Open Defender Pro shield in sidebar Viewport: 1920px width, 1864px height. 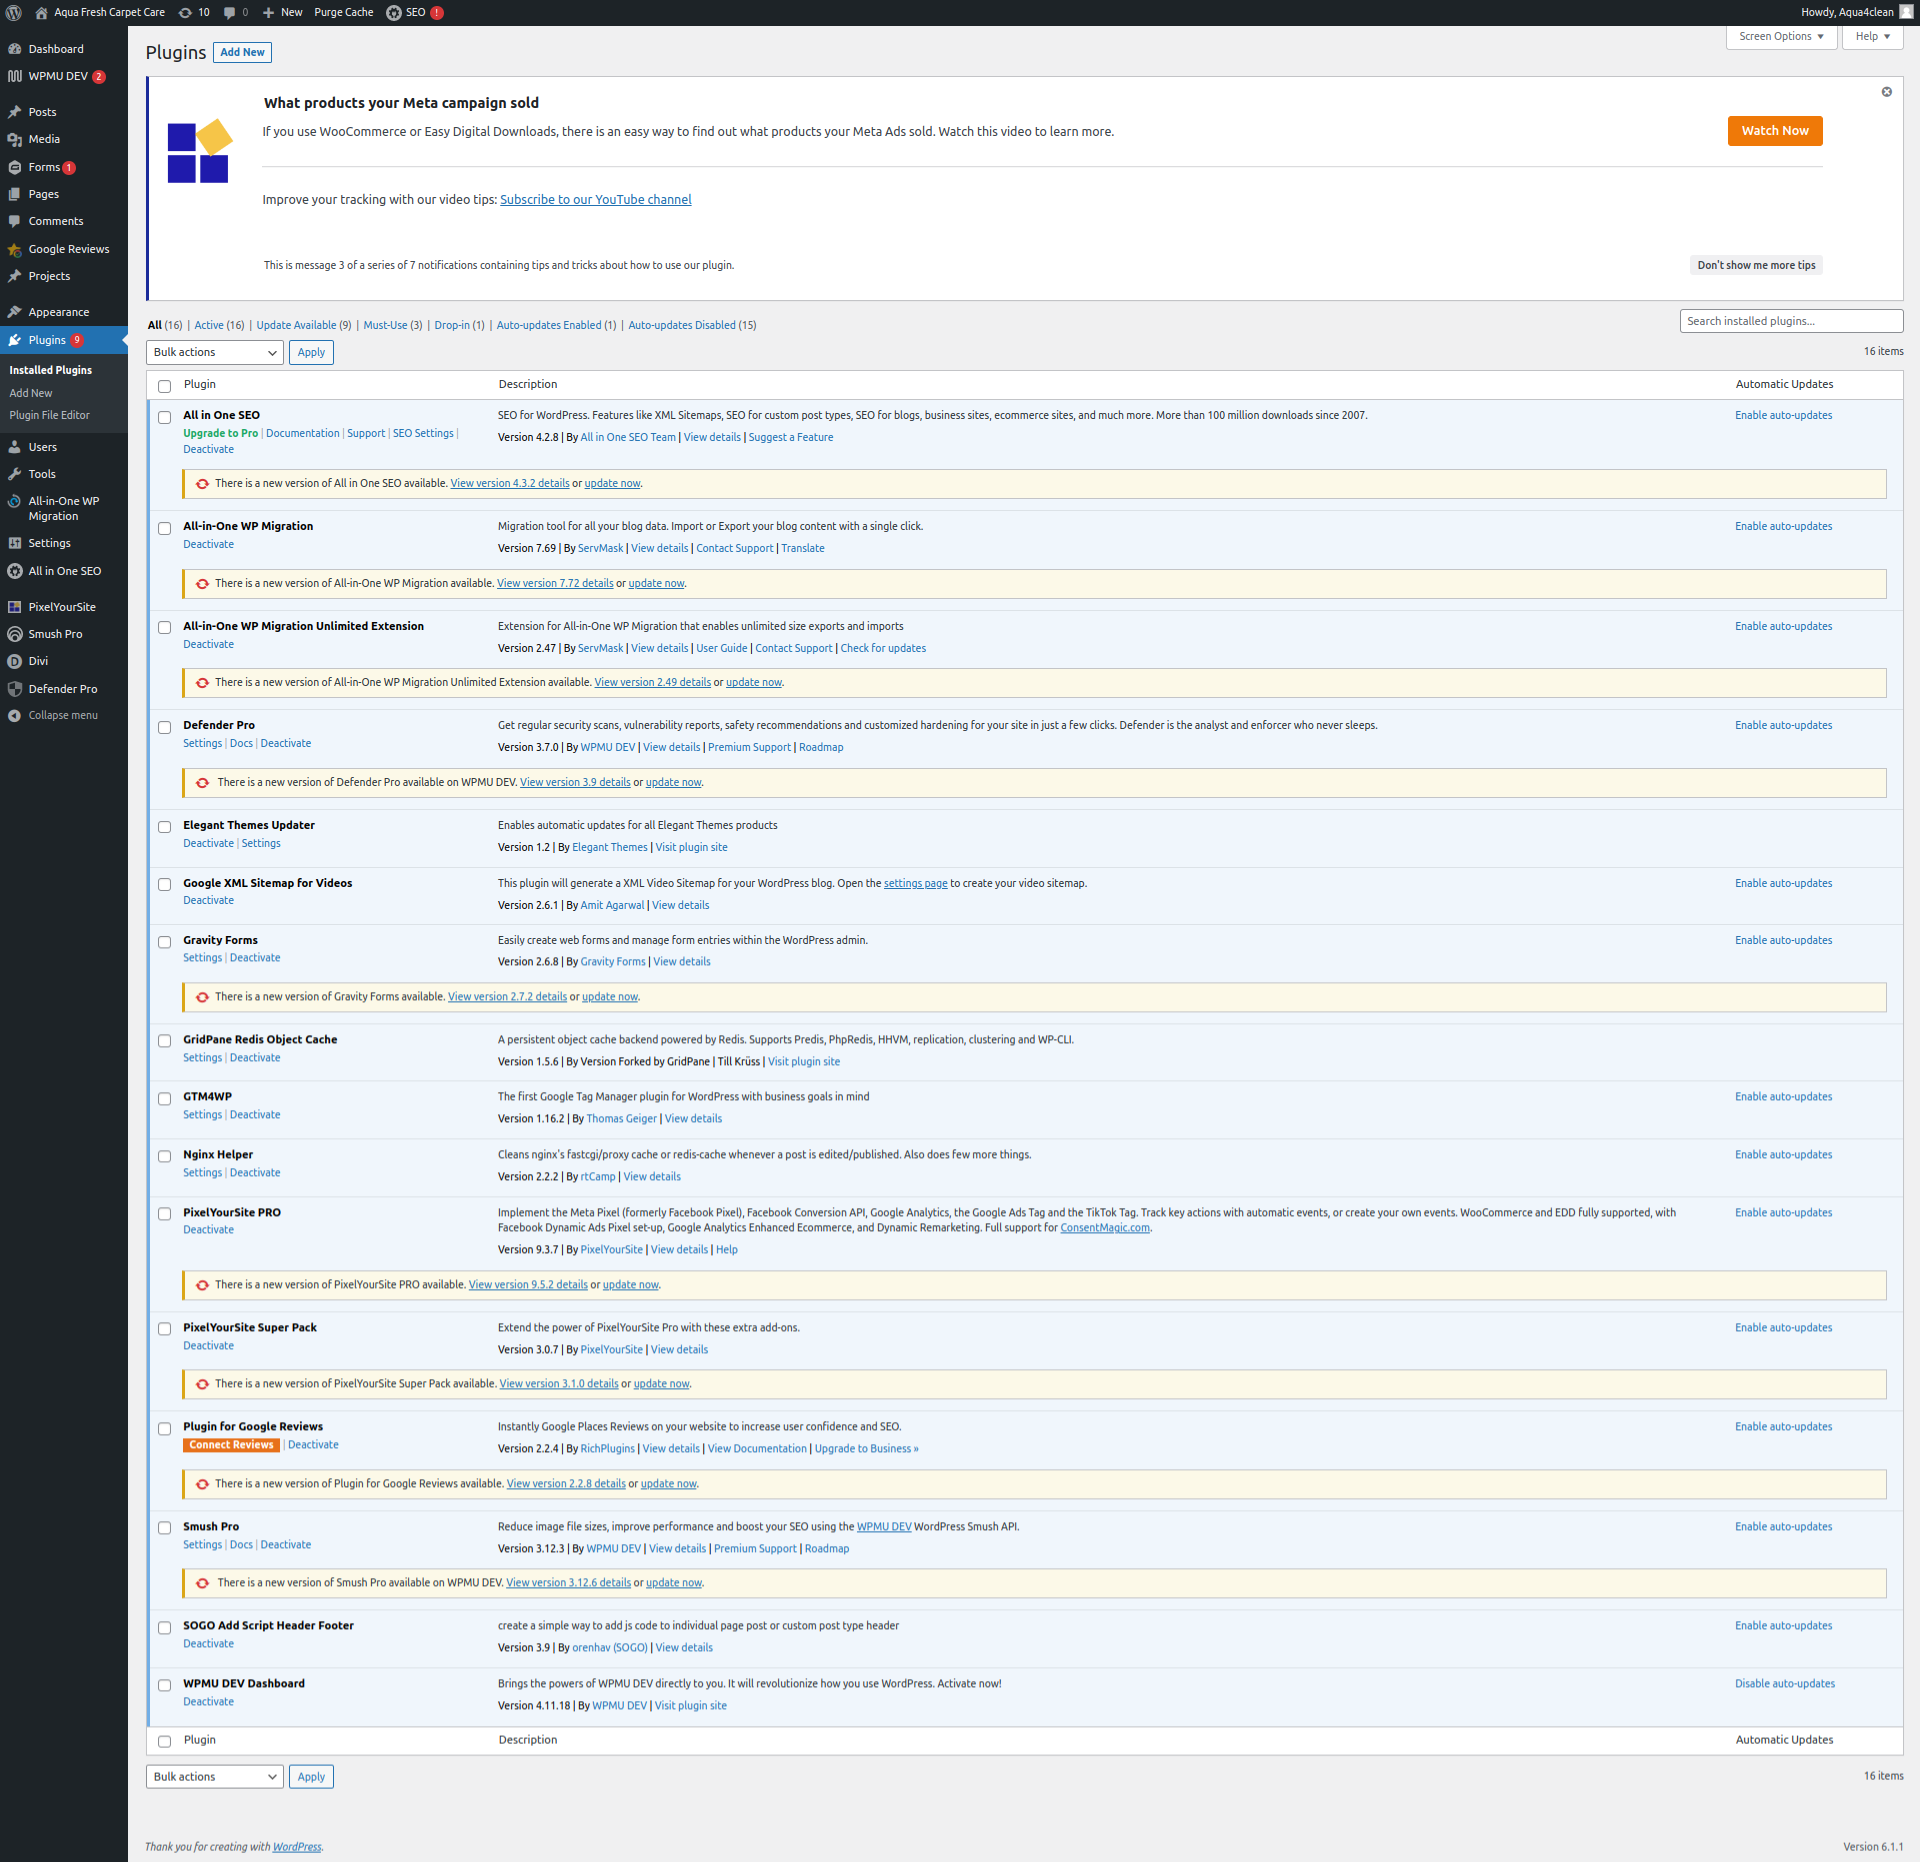coord(15,689)
